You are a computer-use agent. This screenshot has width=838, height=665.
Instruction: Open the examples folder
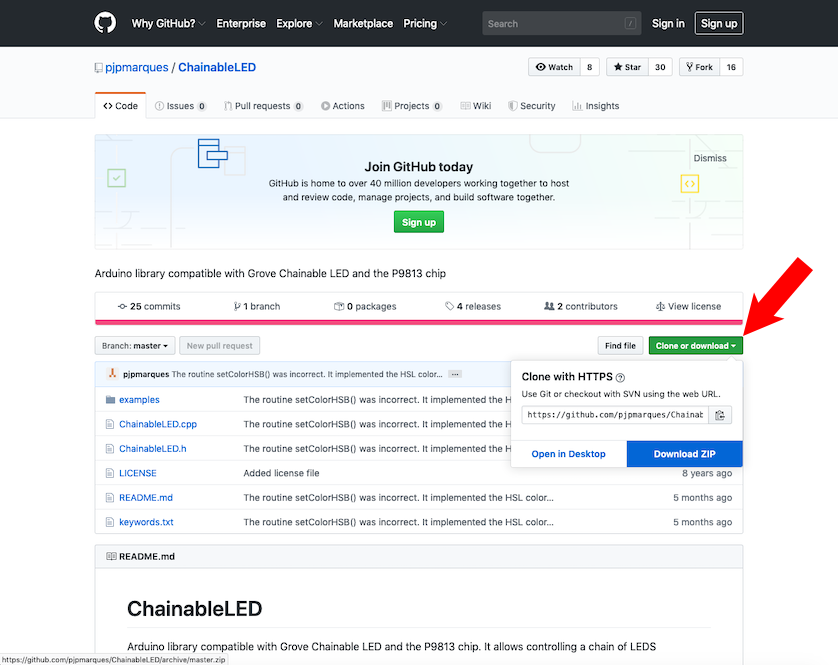pos(139,400)
